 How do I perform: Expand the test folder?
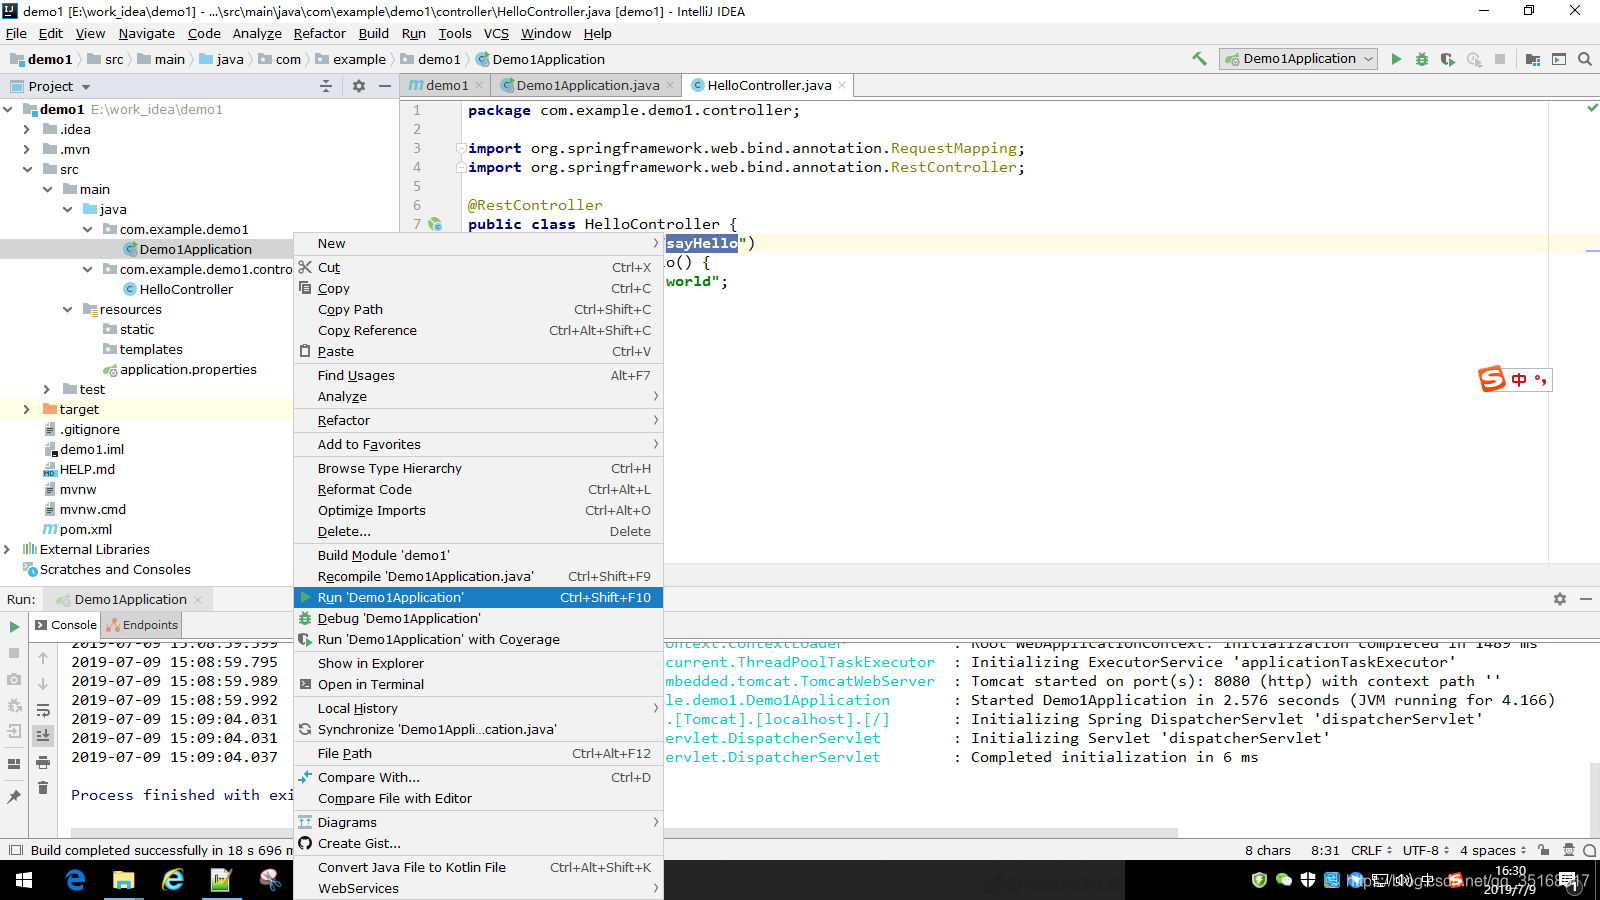[x=47, y=389]
